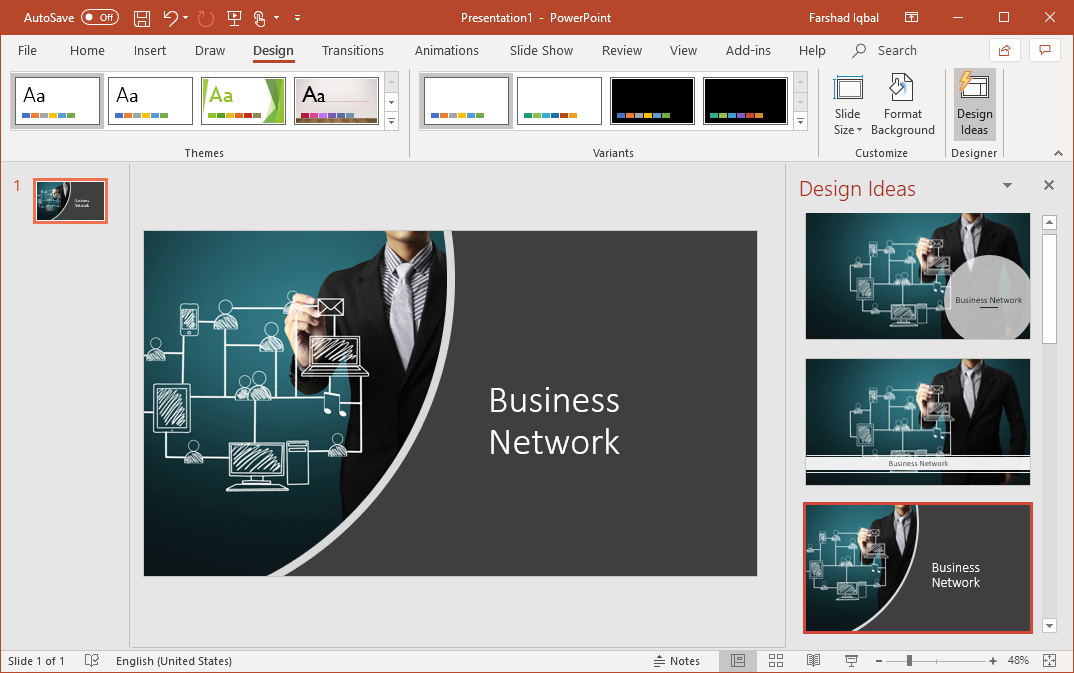Image resolution: width=1074 pixels, height=673 pixels.
Task: Click Reading View in the status bar
Action: pos(813,660)
